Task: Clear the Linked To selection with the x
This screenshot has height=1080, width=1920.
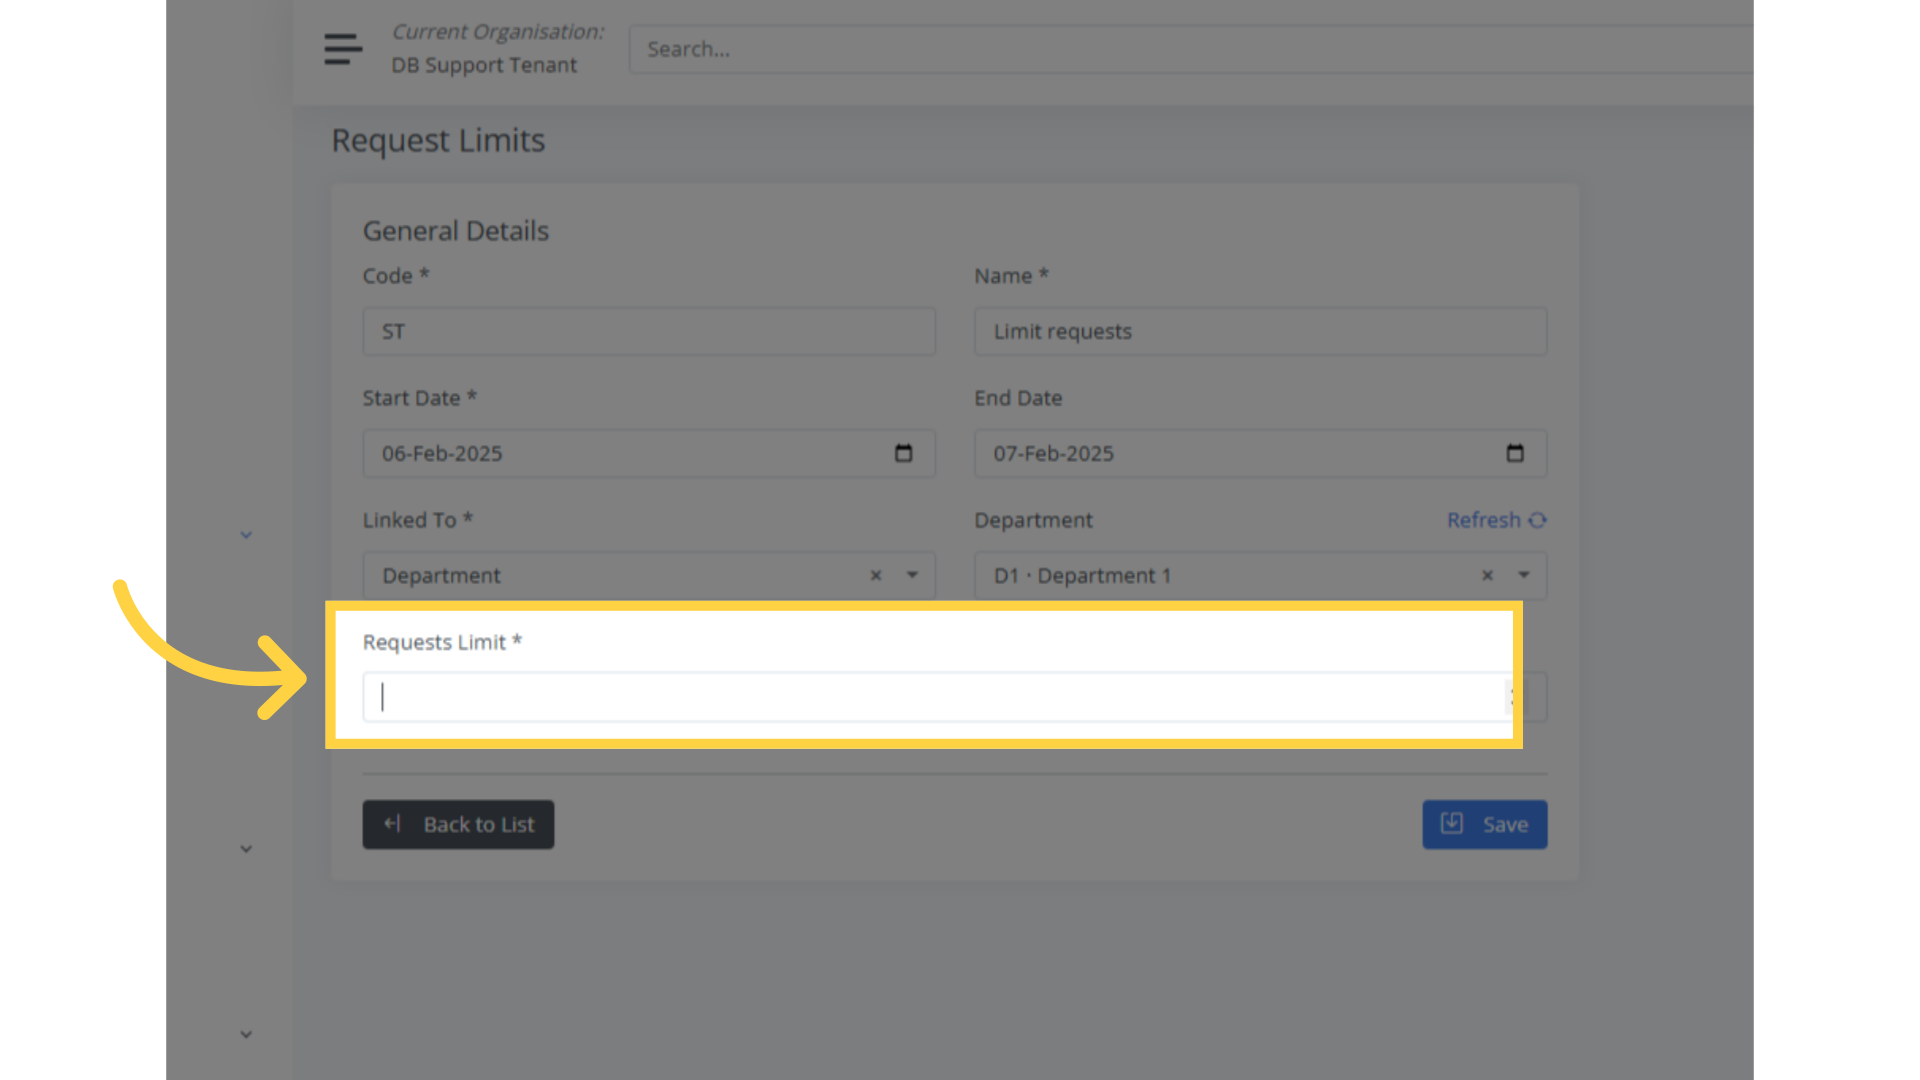Action: pyautogui.click(x=876, y=575)
